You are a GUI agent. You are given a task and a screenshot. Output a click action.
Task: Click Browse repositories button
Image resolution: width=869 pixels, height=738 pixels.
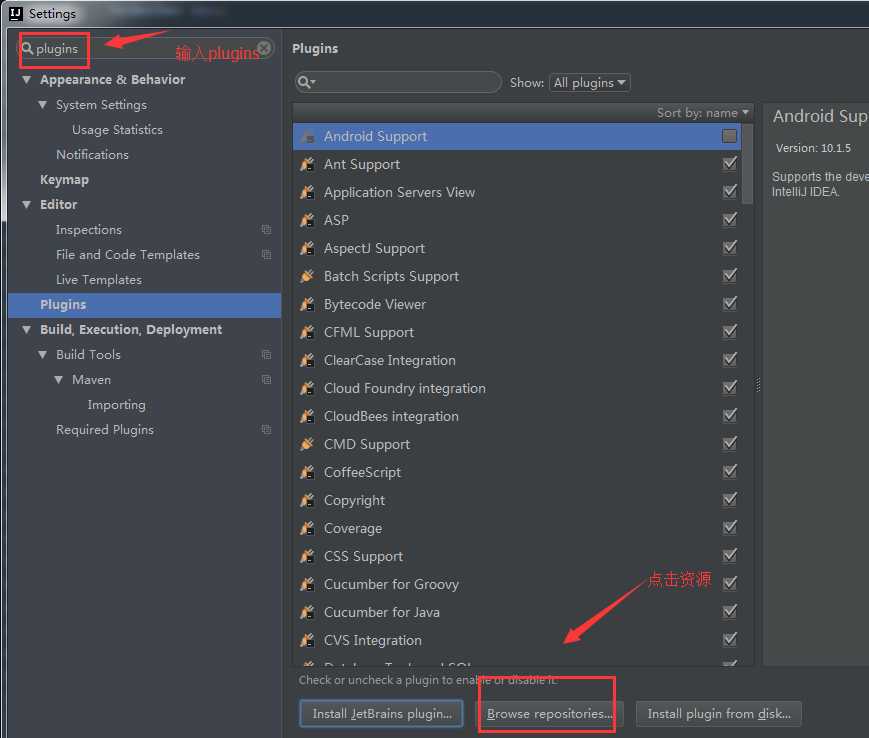[550, 714]
